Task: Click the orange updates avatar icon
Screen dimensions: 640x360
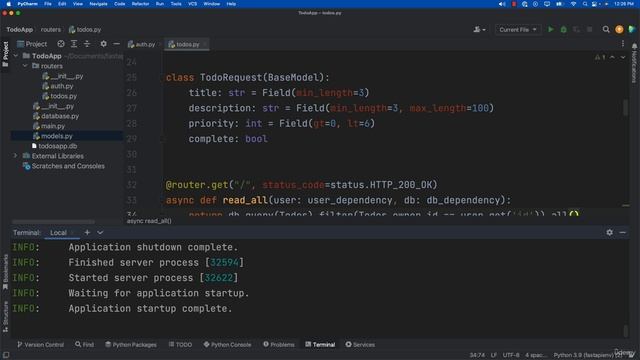Action: [x=619, y=29]
